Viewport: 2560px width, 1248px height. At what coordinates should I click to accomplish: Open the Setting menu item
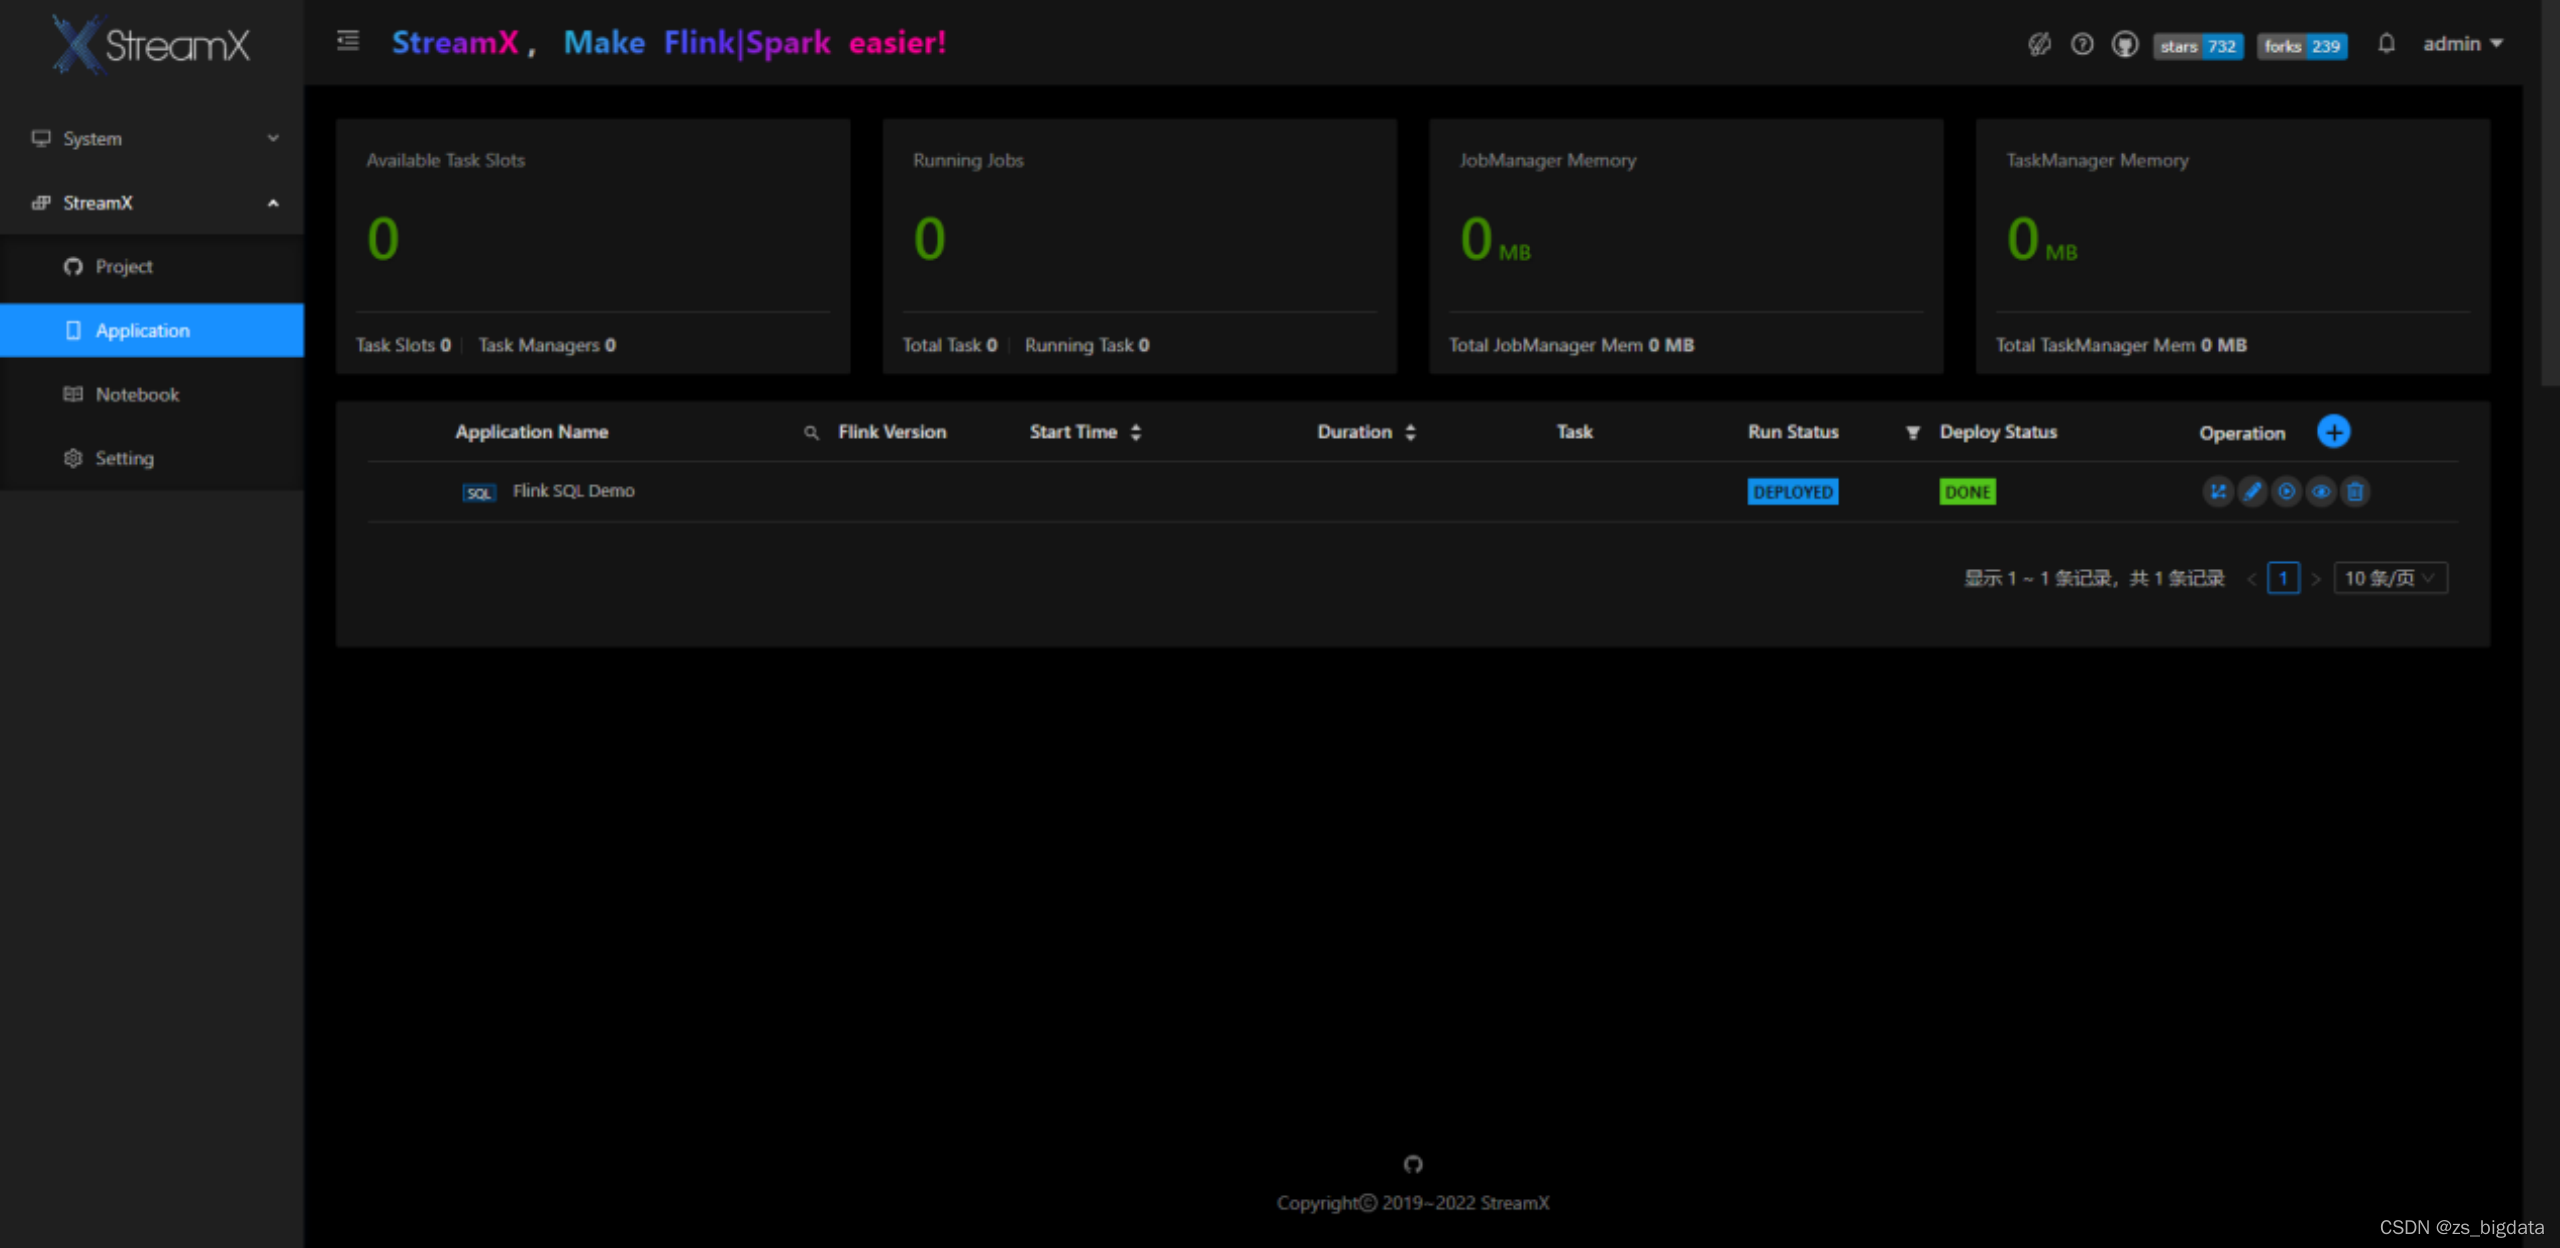tap(124, 459)
